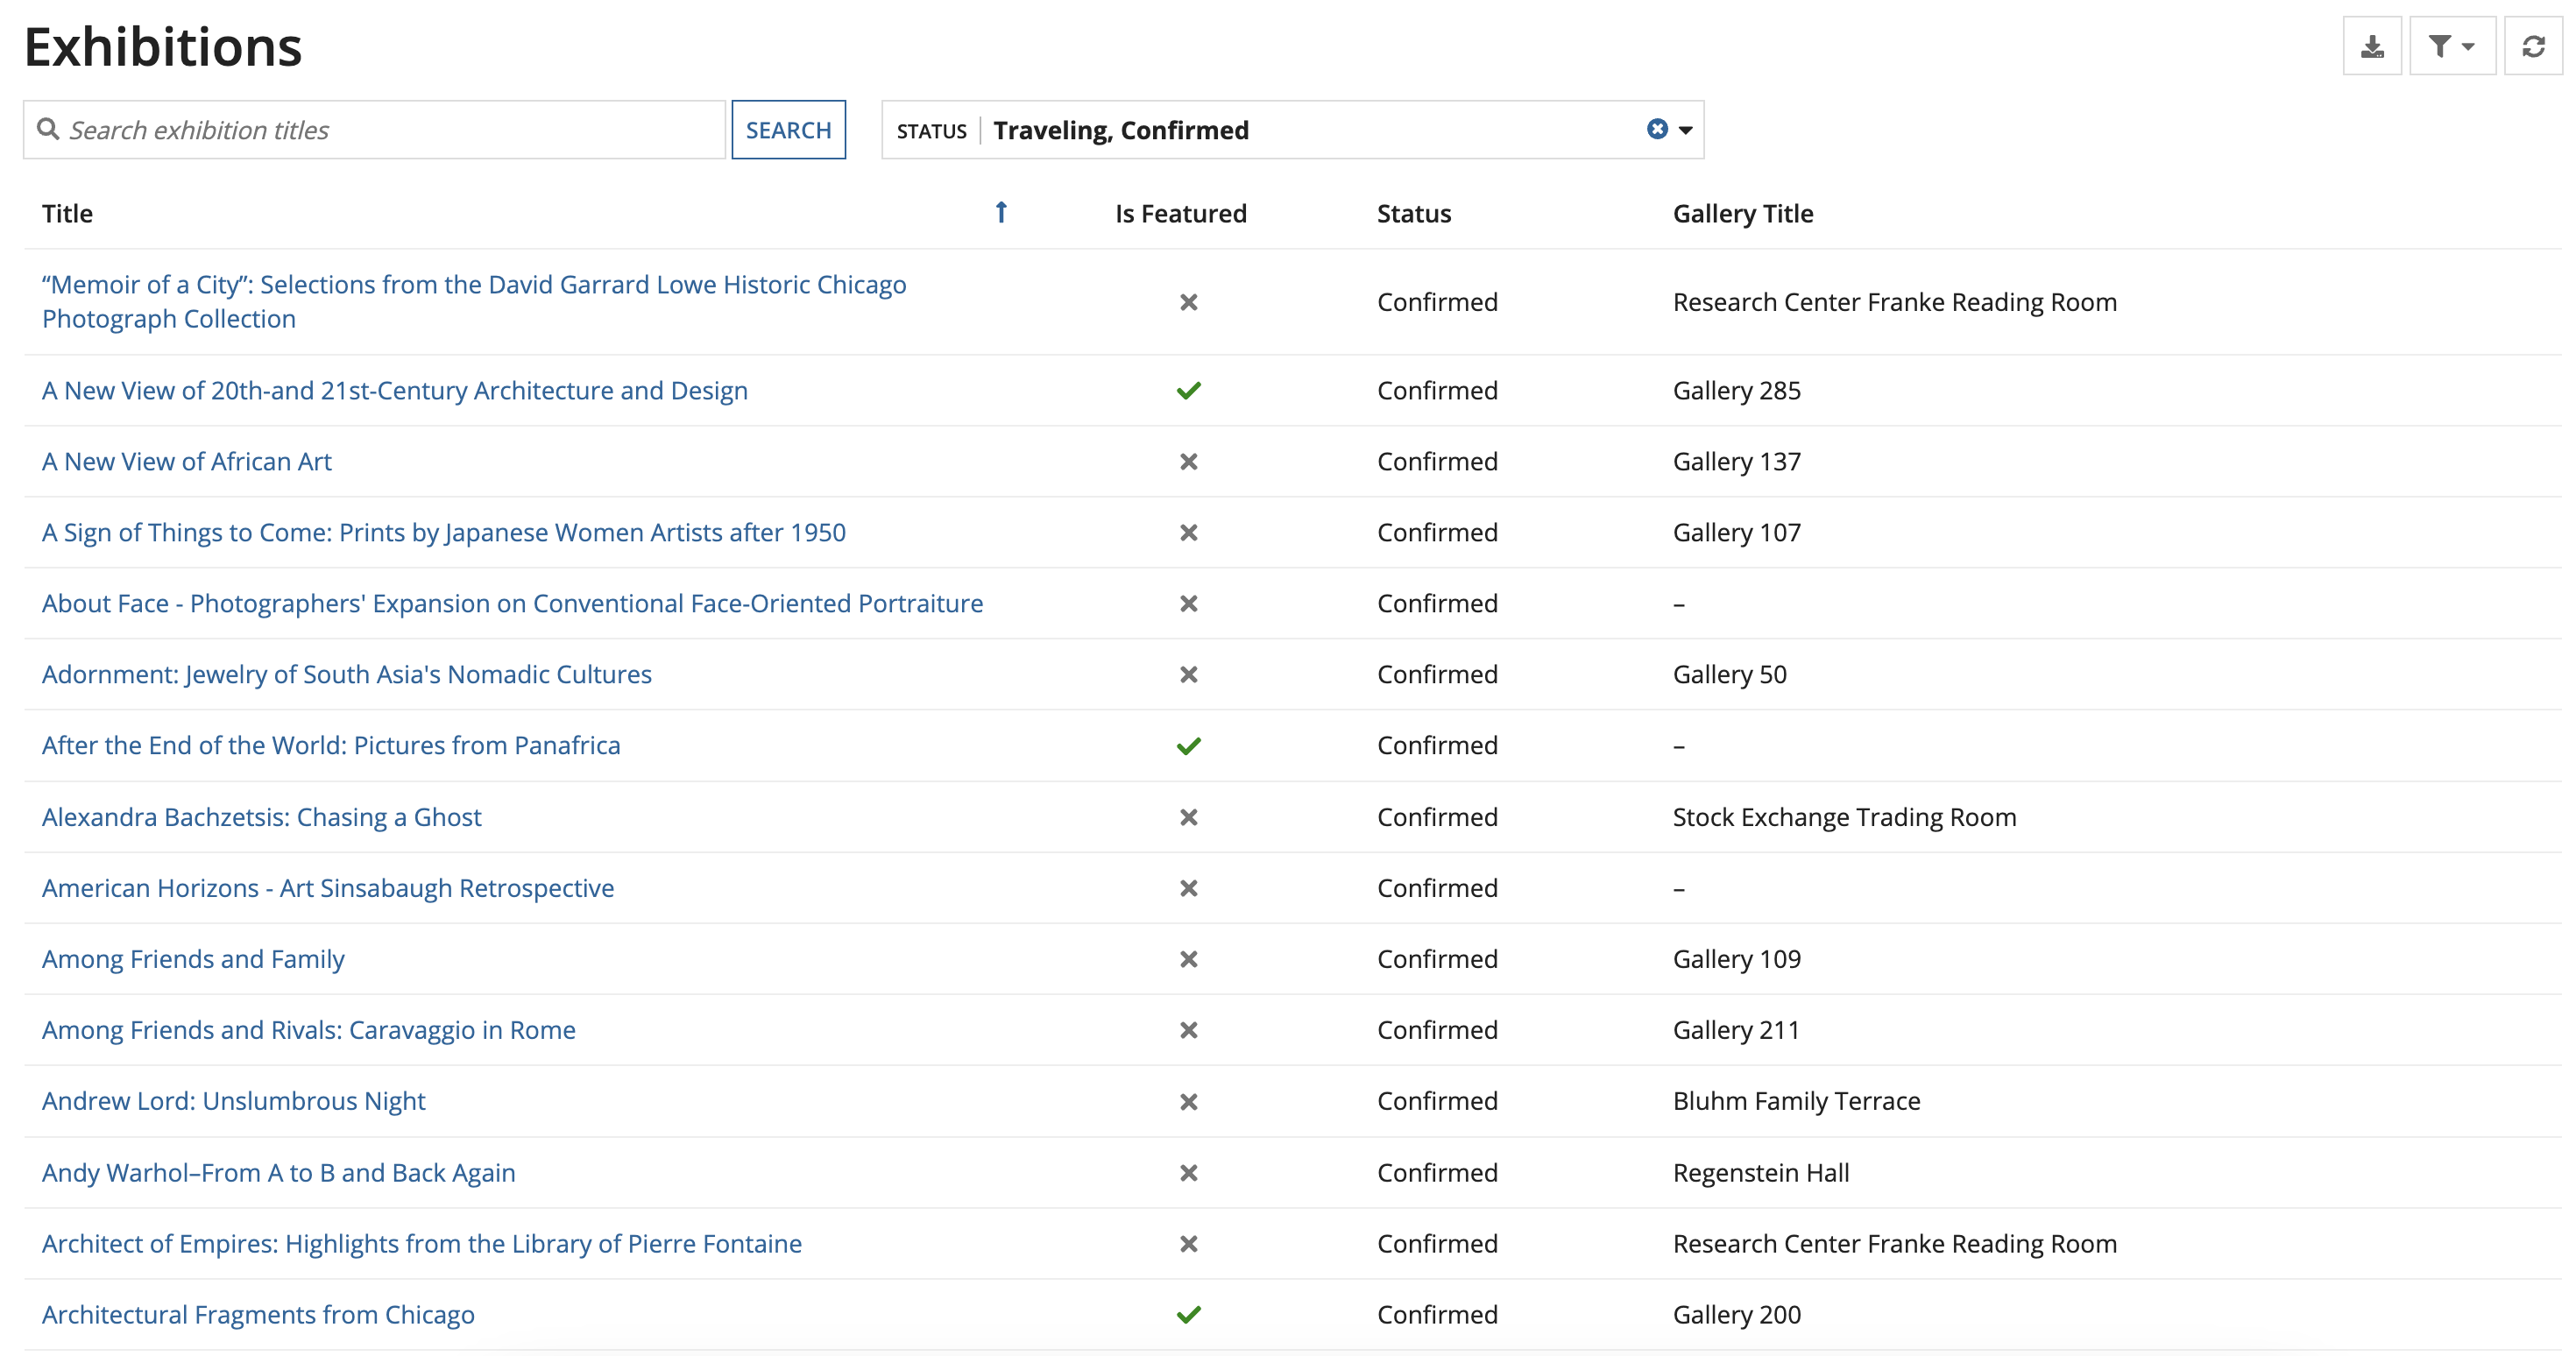Click the Status column header to sort
Viewport: 2576px width, 1356px height.
pos(1413,212)
